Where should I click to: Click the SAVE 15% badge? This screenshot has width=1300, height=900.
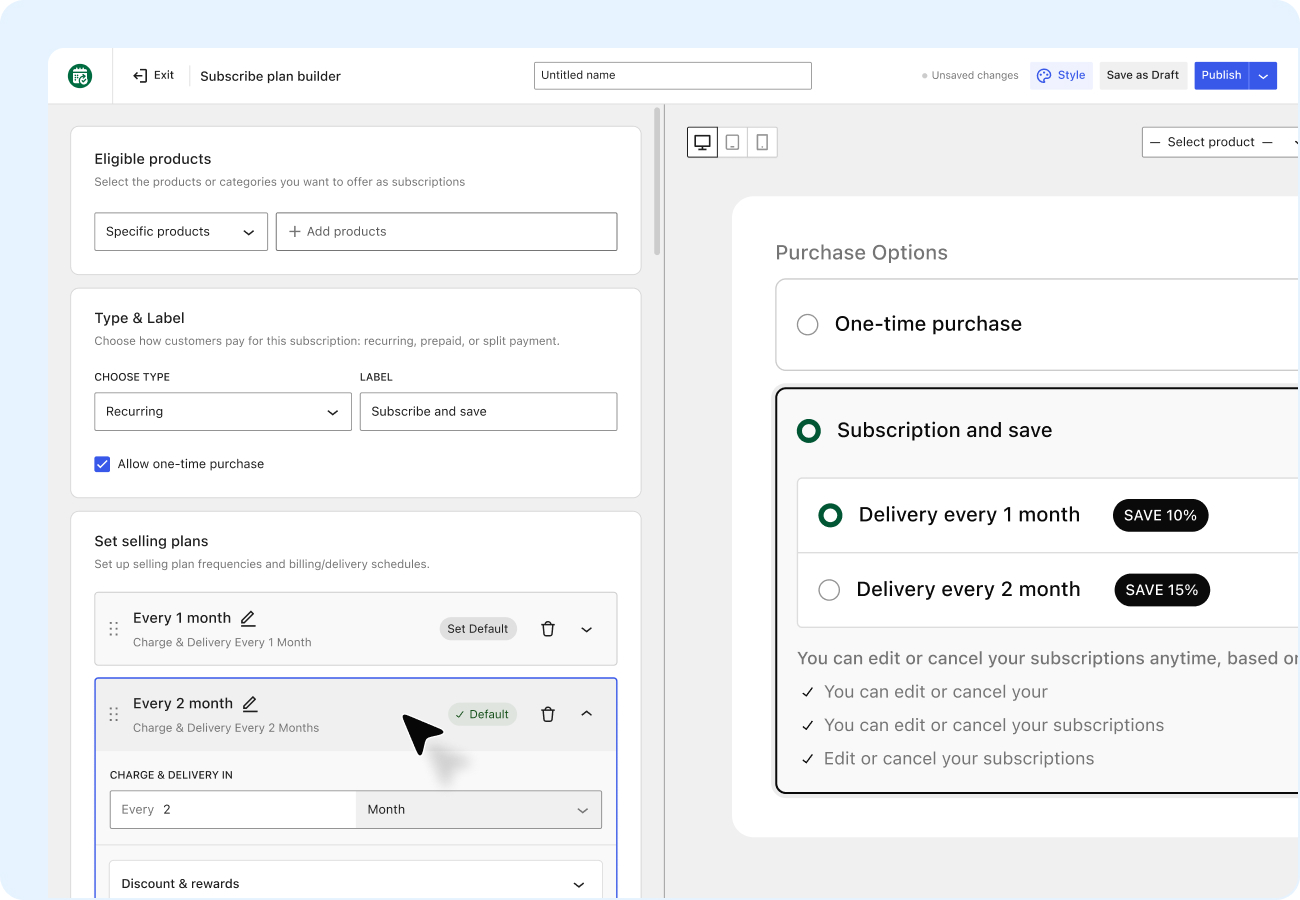point(1162,590)
